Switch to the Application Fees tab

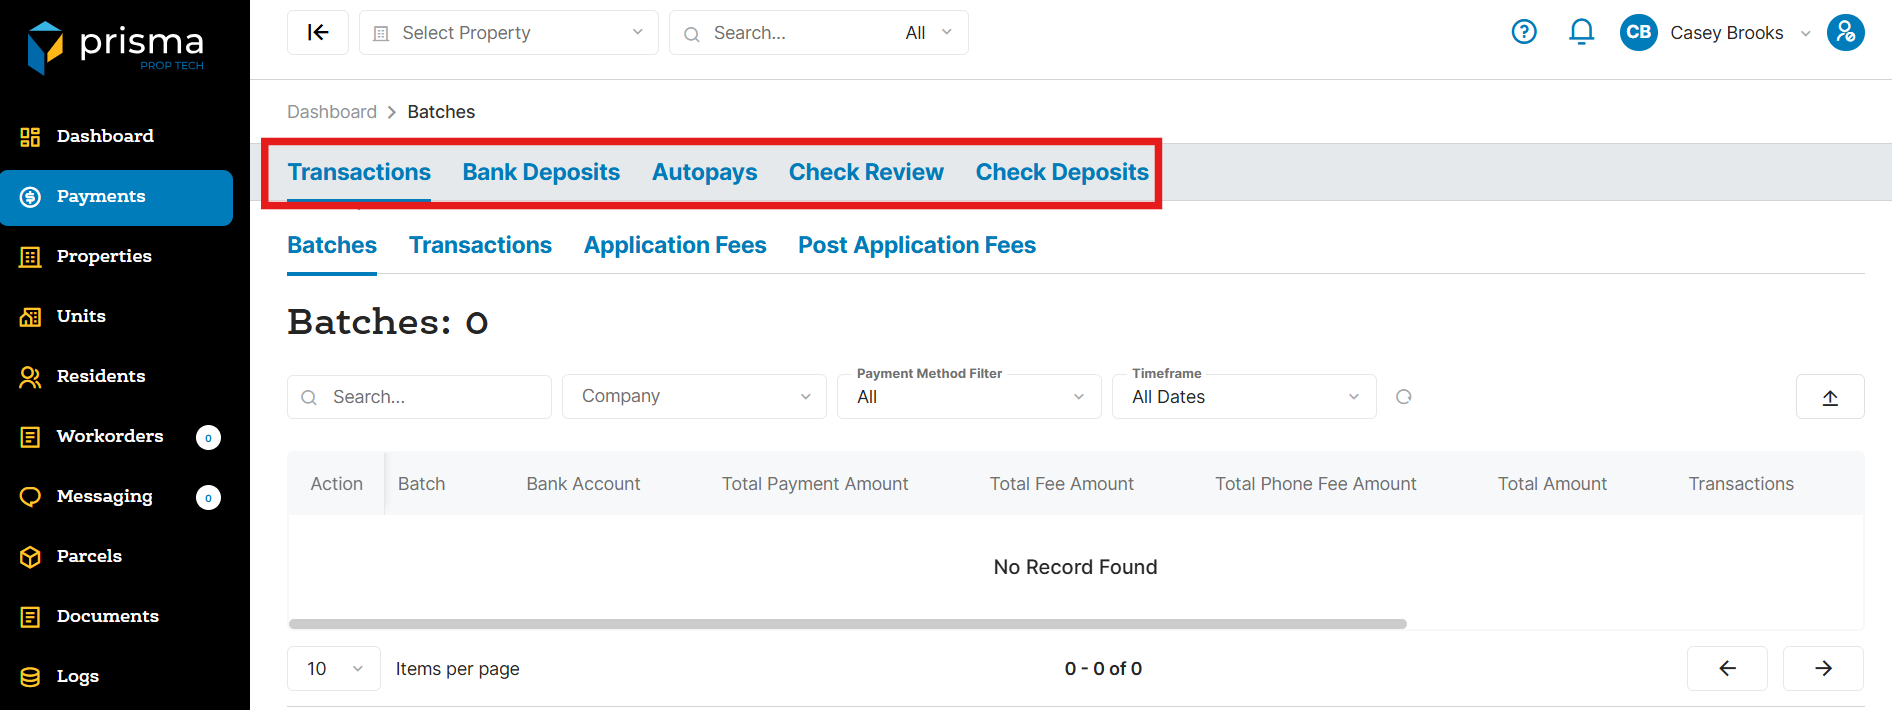click(675, 245)
